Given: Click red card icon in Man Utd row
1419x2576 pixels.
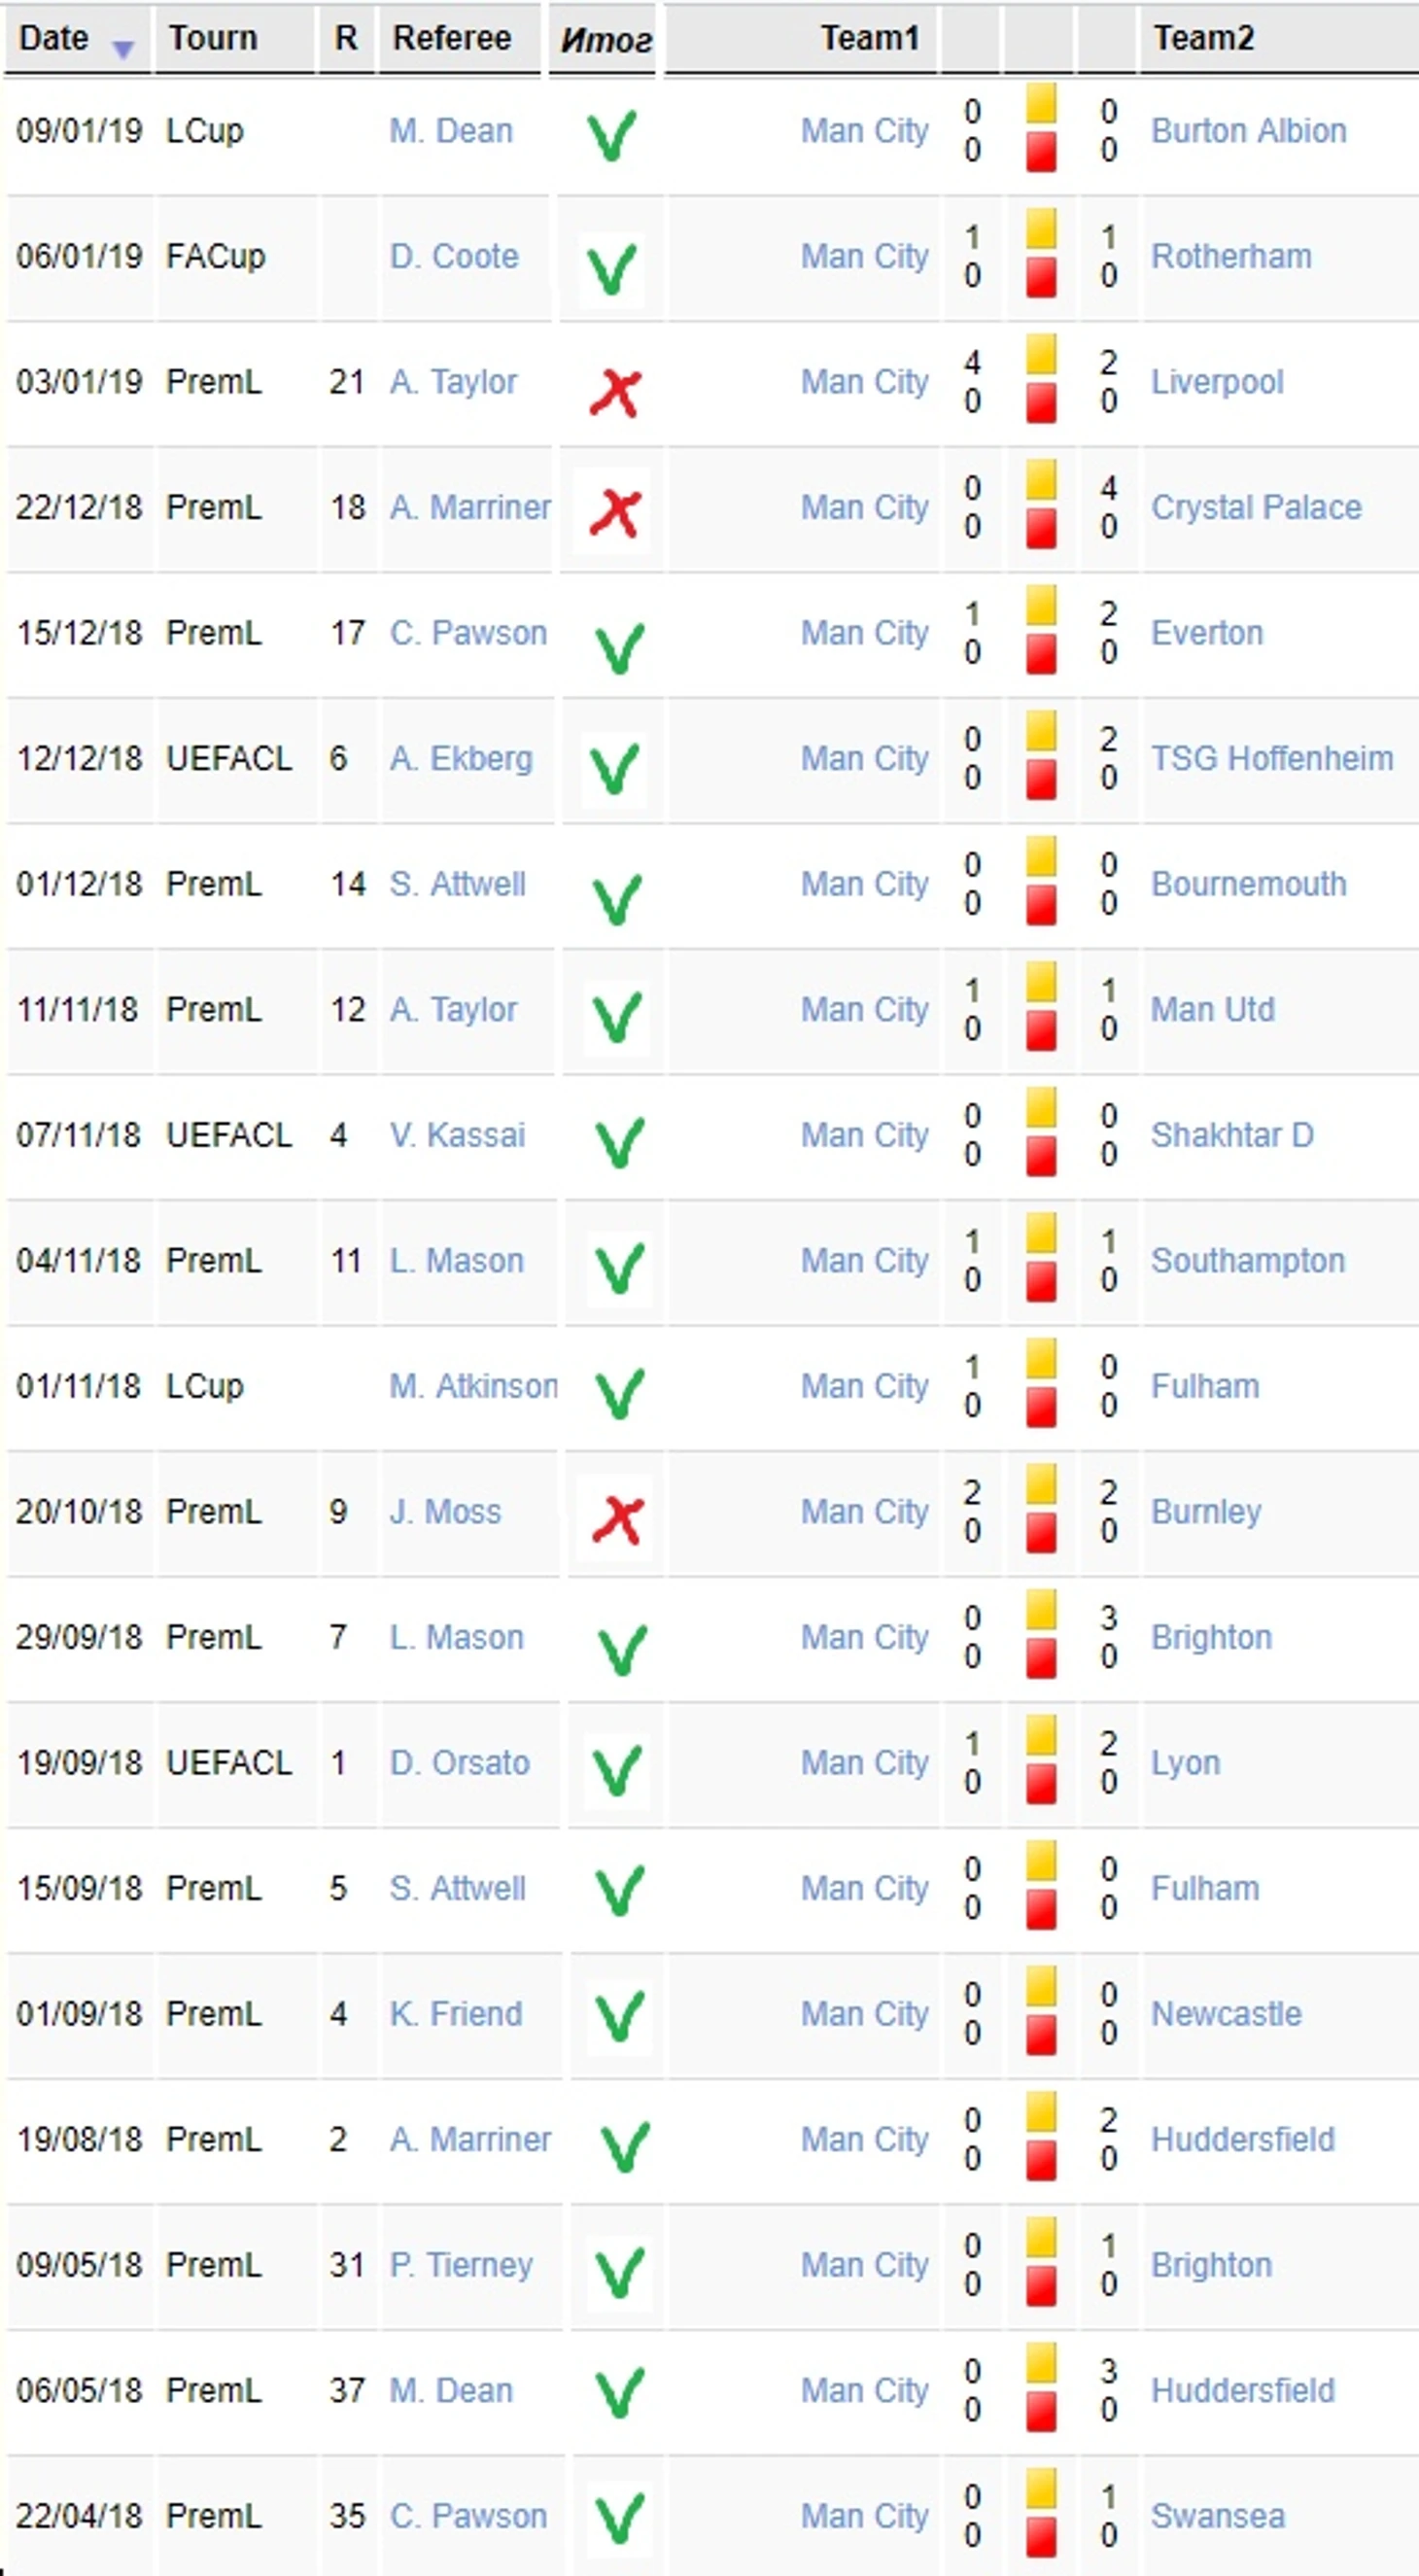Looking at the screenshot, I should (1041, 1030).
